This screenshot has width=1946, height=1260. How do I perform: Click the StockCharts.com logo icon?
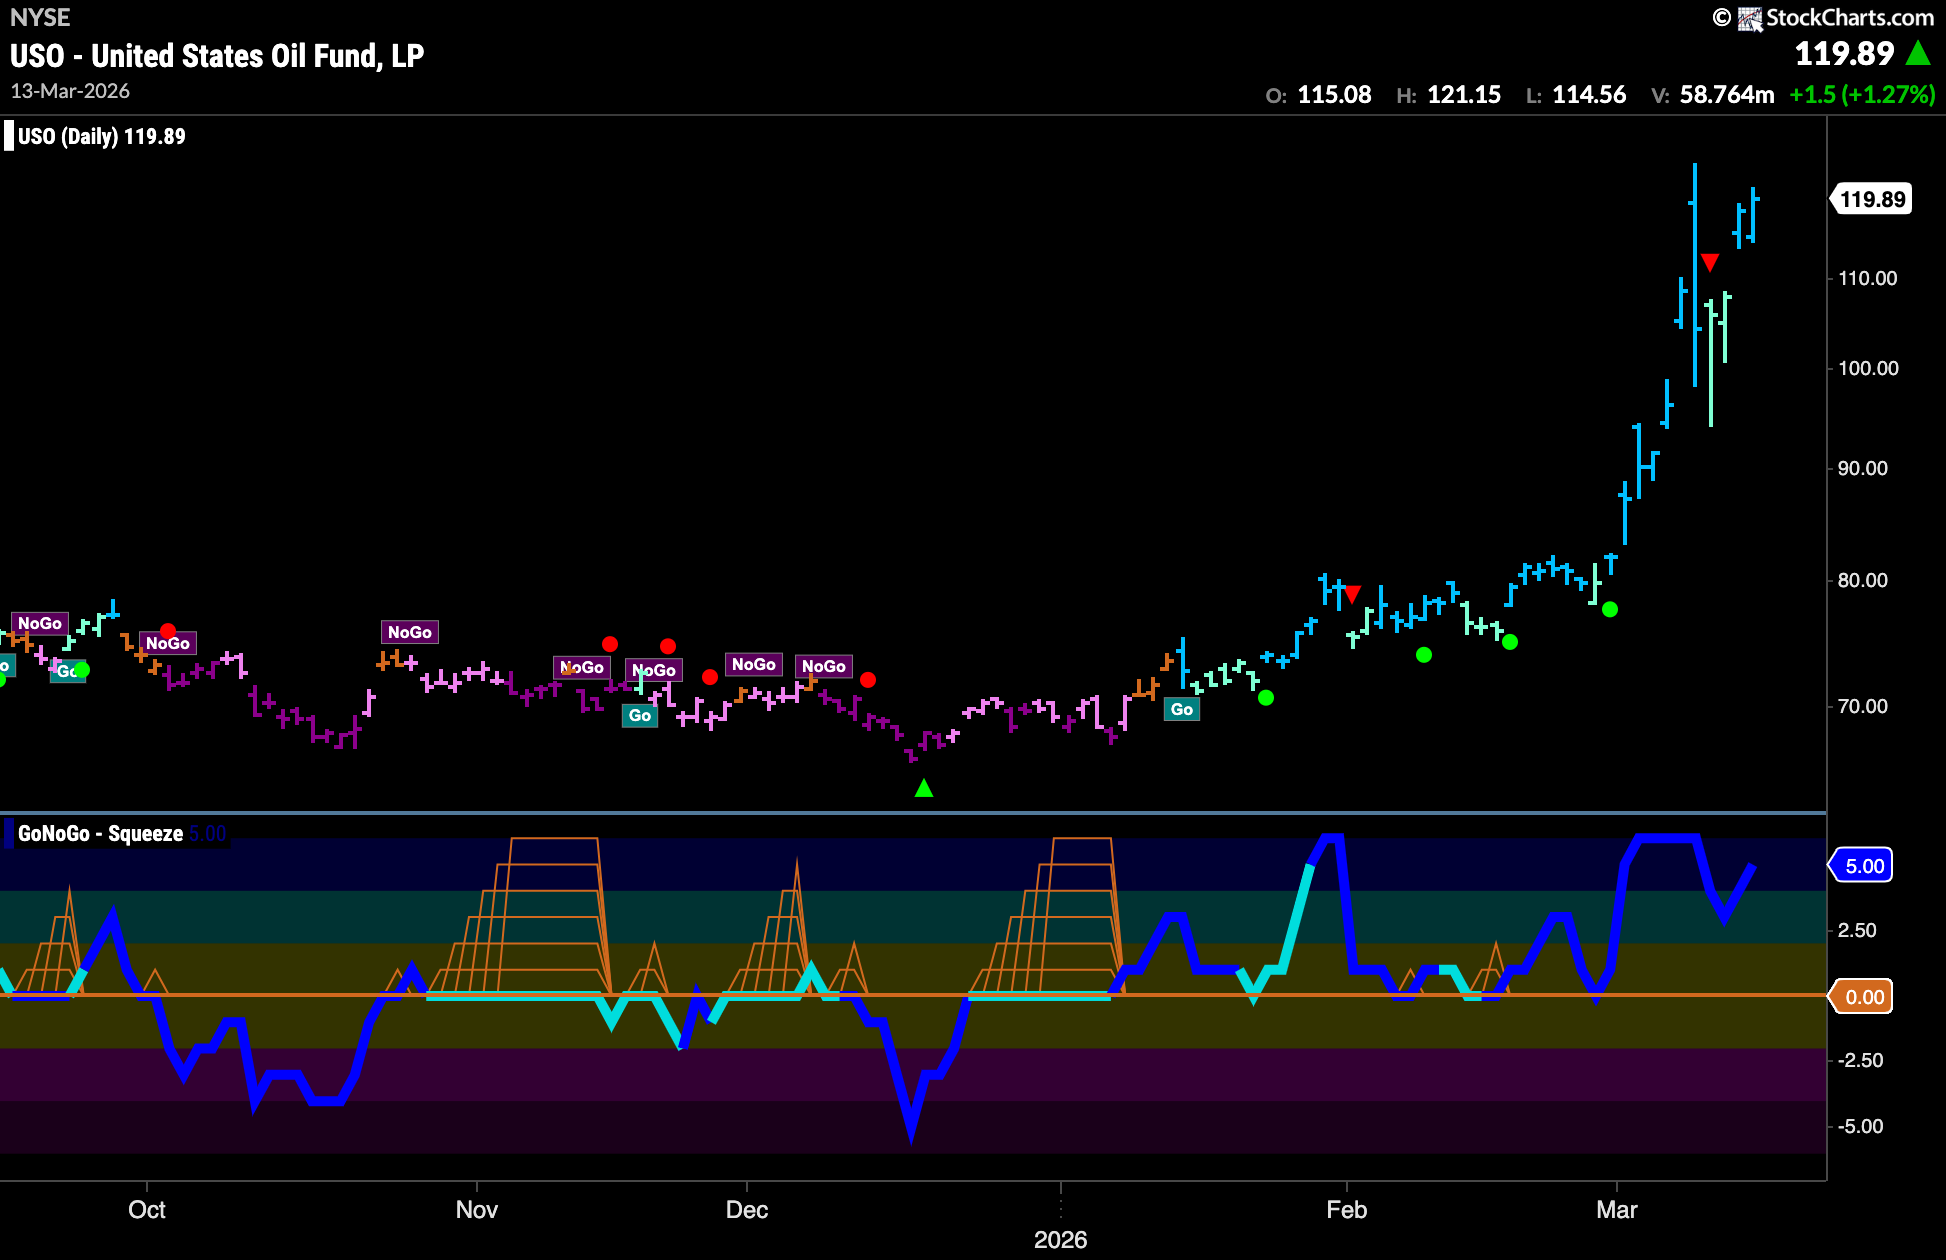pos(1749,19)
